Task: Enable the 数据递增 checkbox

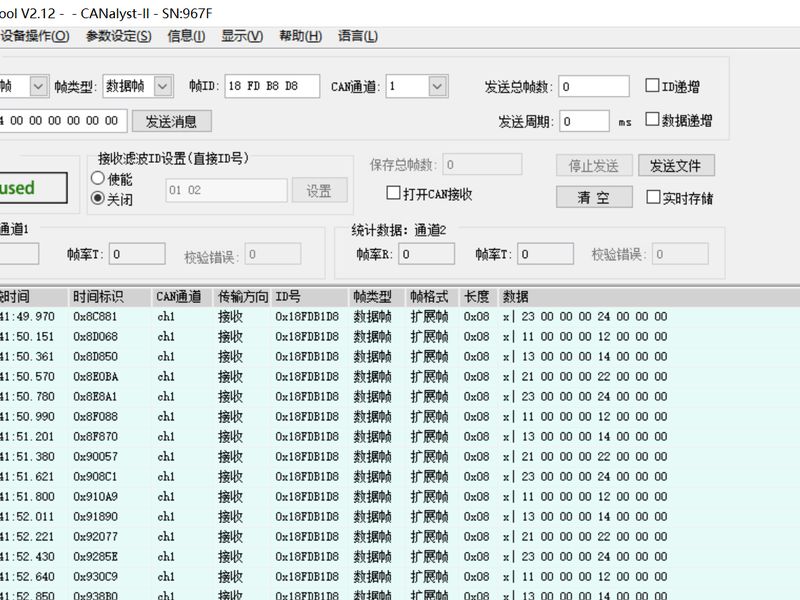Action: 652,119
